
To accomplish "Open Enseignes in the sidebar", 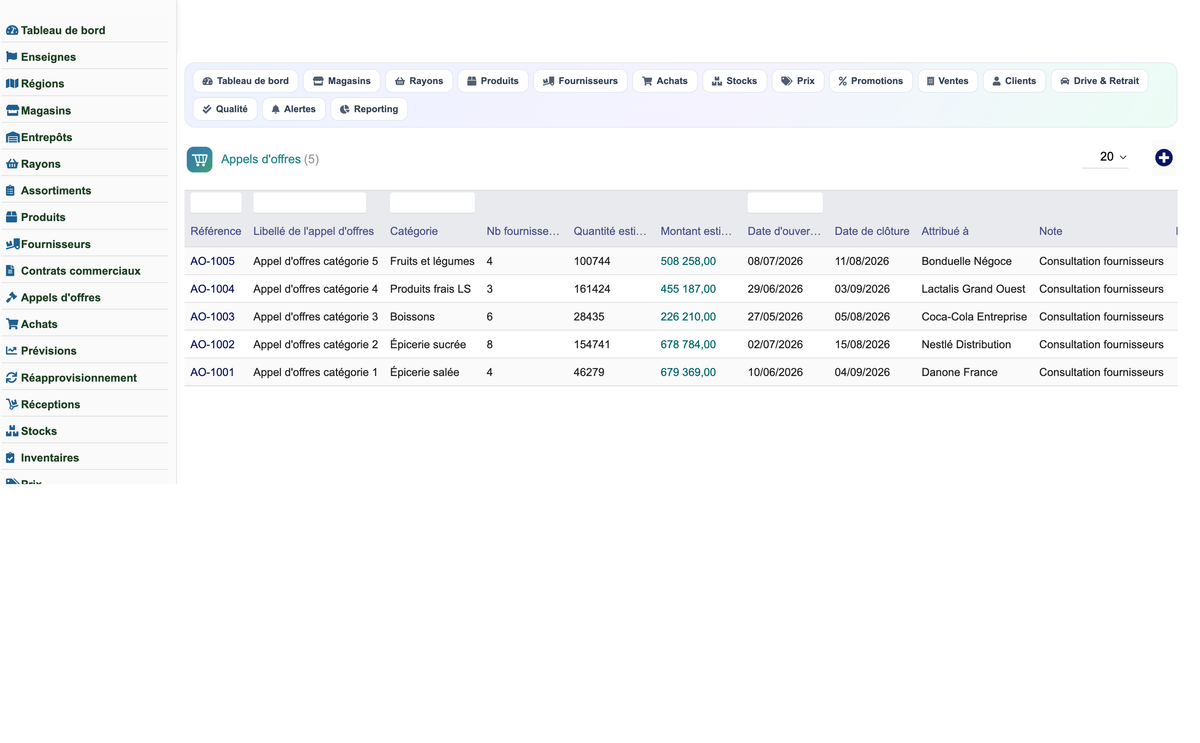I will (41, 57).
